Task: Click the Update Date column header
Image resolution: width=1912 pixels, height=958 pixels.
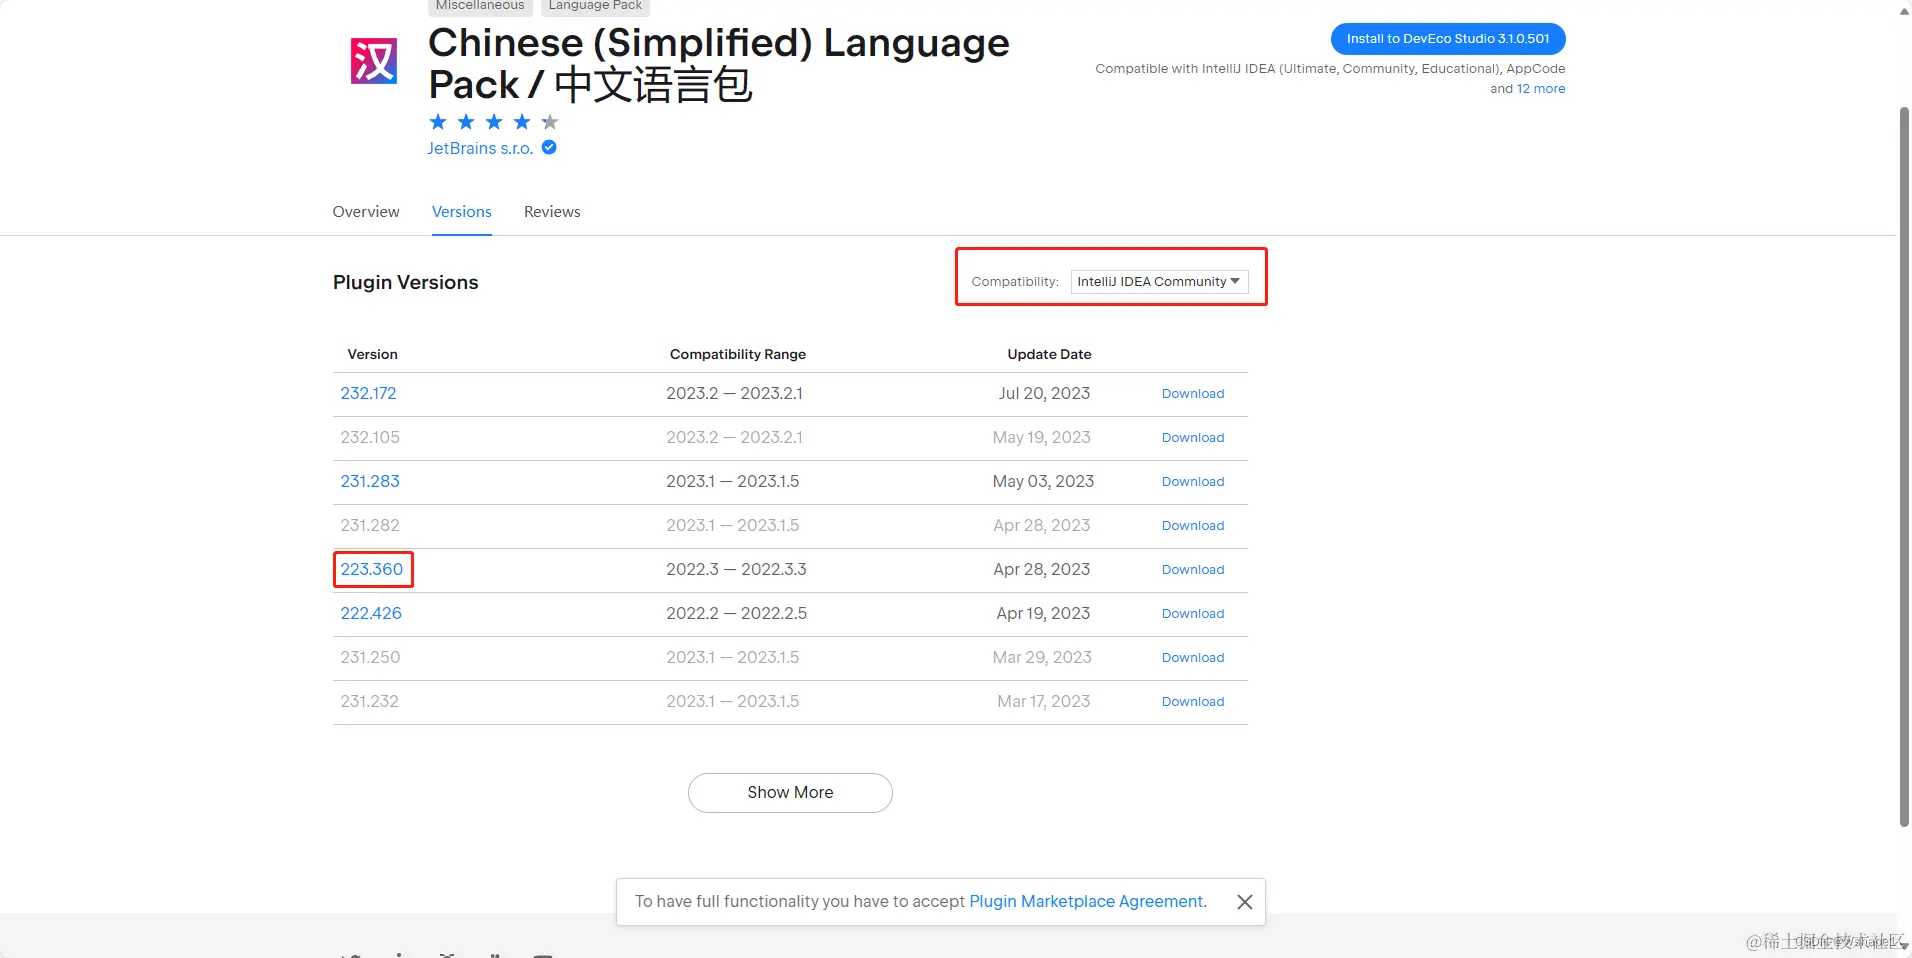Action: pos(1049,355)
